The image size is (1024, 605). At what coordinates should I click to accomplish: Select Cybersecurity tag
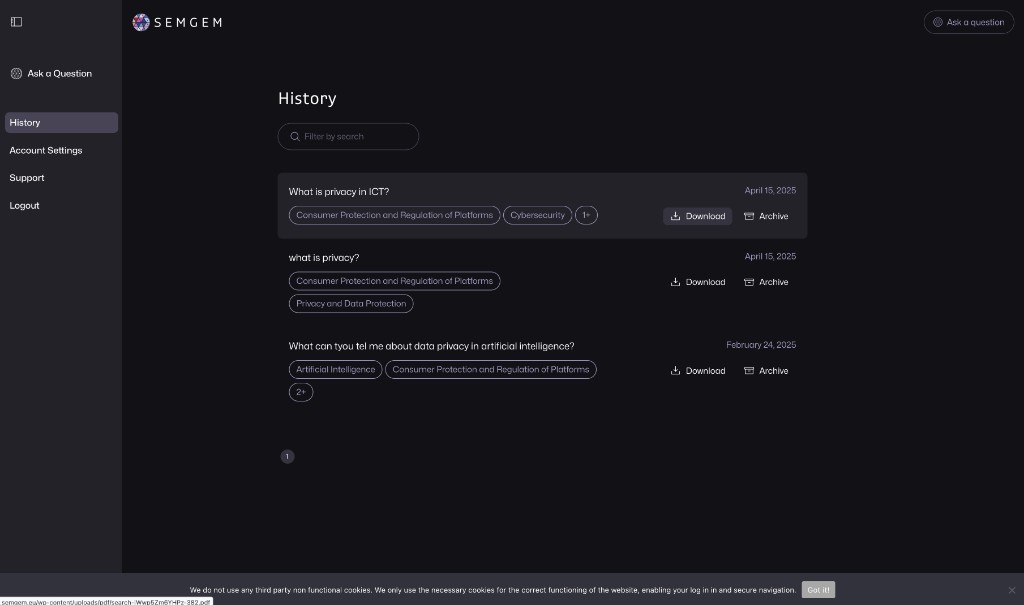point(537,215)
